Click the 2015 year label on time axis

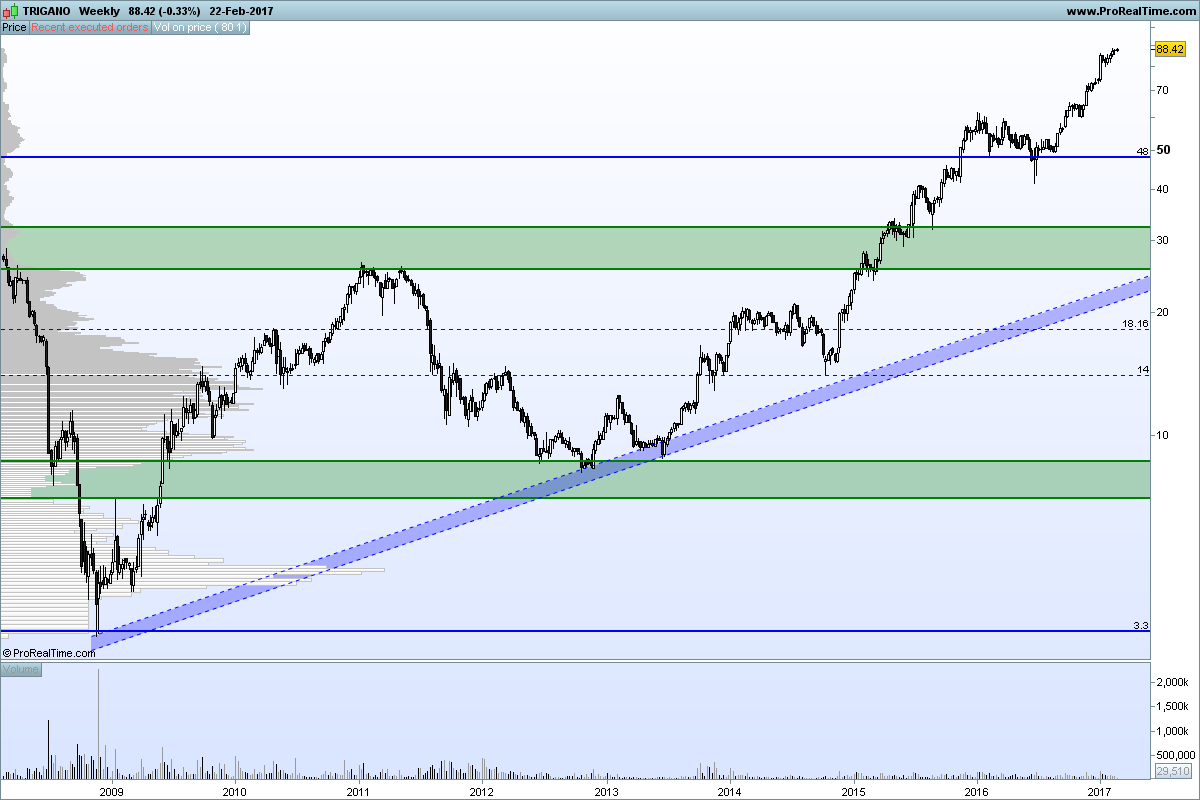point(853,790)
